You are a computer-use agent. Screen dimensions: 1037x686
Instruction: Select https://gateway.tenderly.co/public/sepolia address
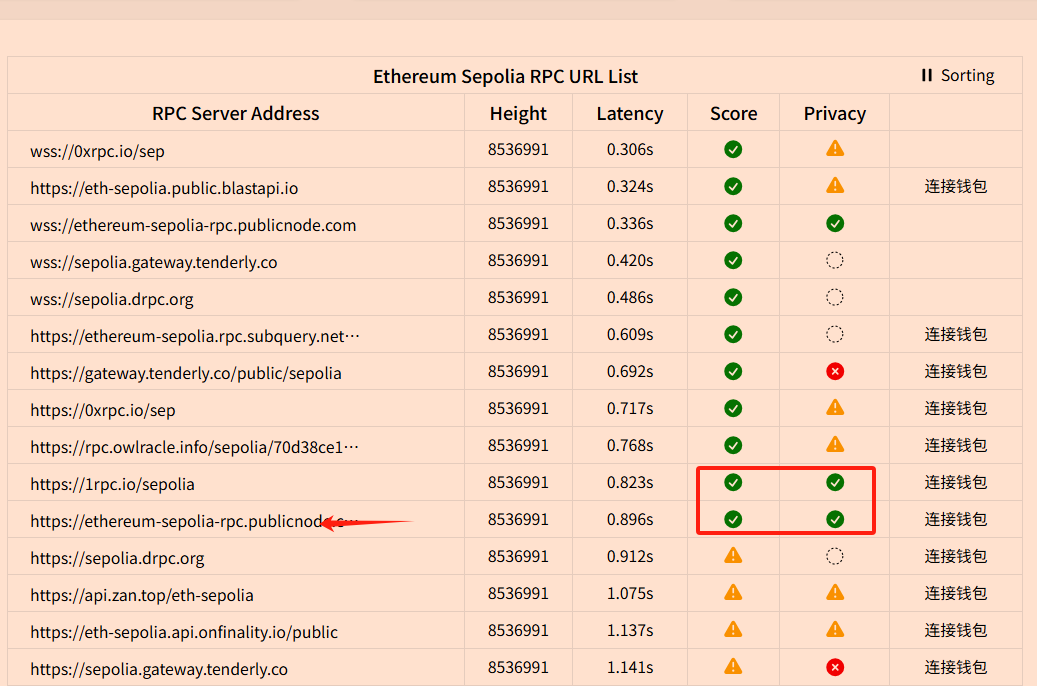tap(186, 373)
